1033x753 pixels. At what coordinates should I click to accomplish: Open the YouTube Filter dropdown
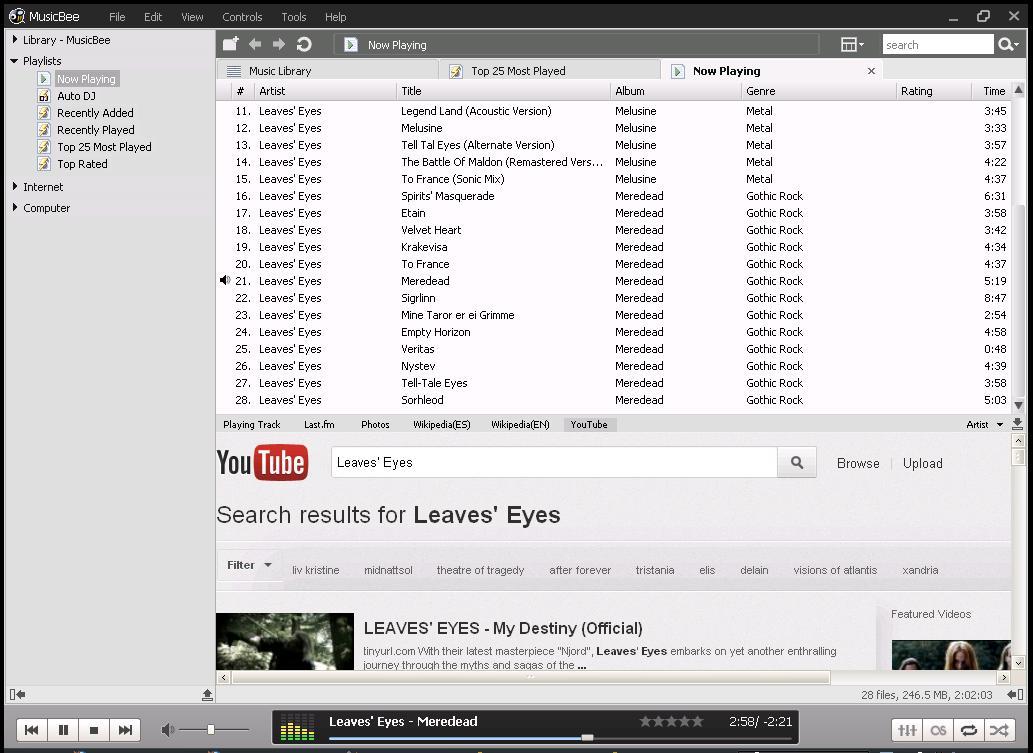click(x=249, y=565)
